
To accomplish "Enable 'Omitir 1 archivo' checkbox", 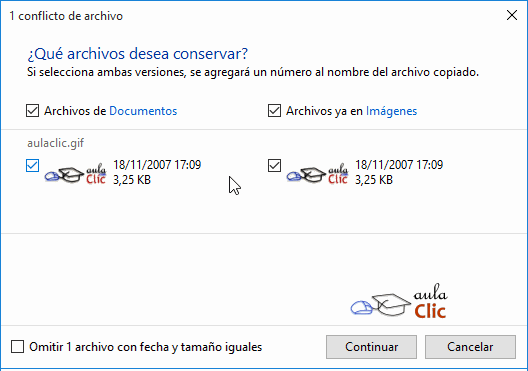I will point(18,346).
